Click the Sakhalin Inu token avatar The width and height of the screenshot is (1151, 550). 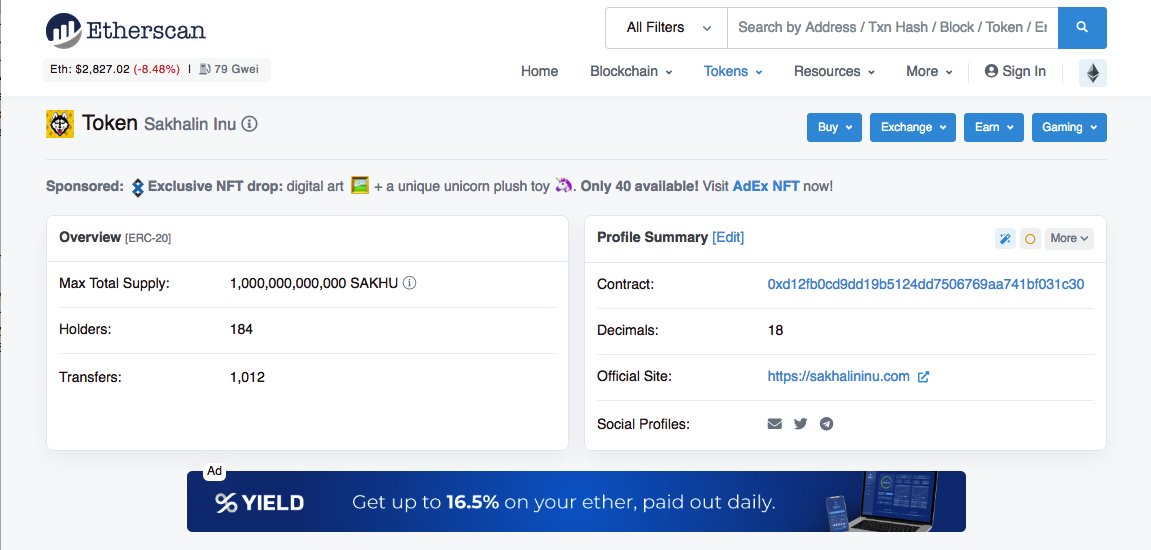click(60, 124)
